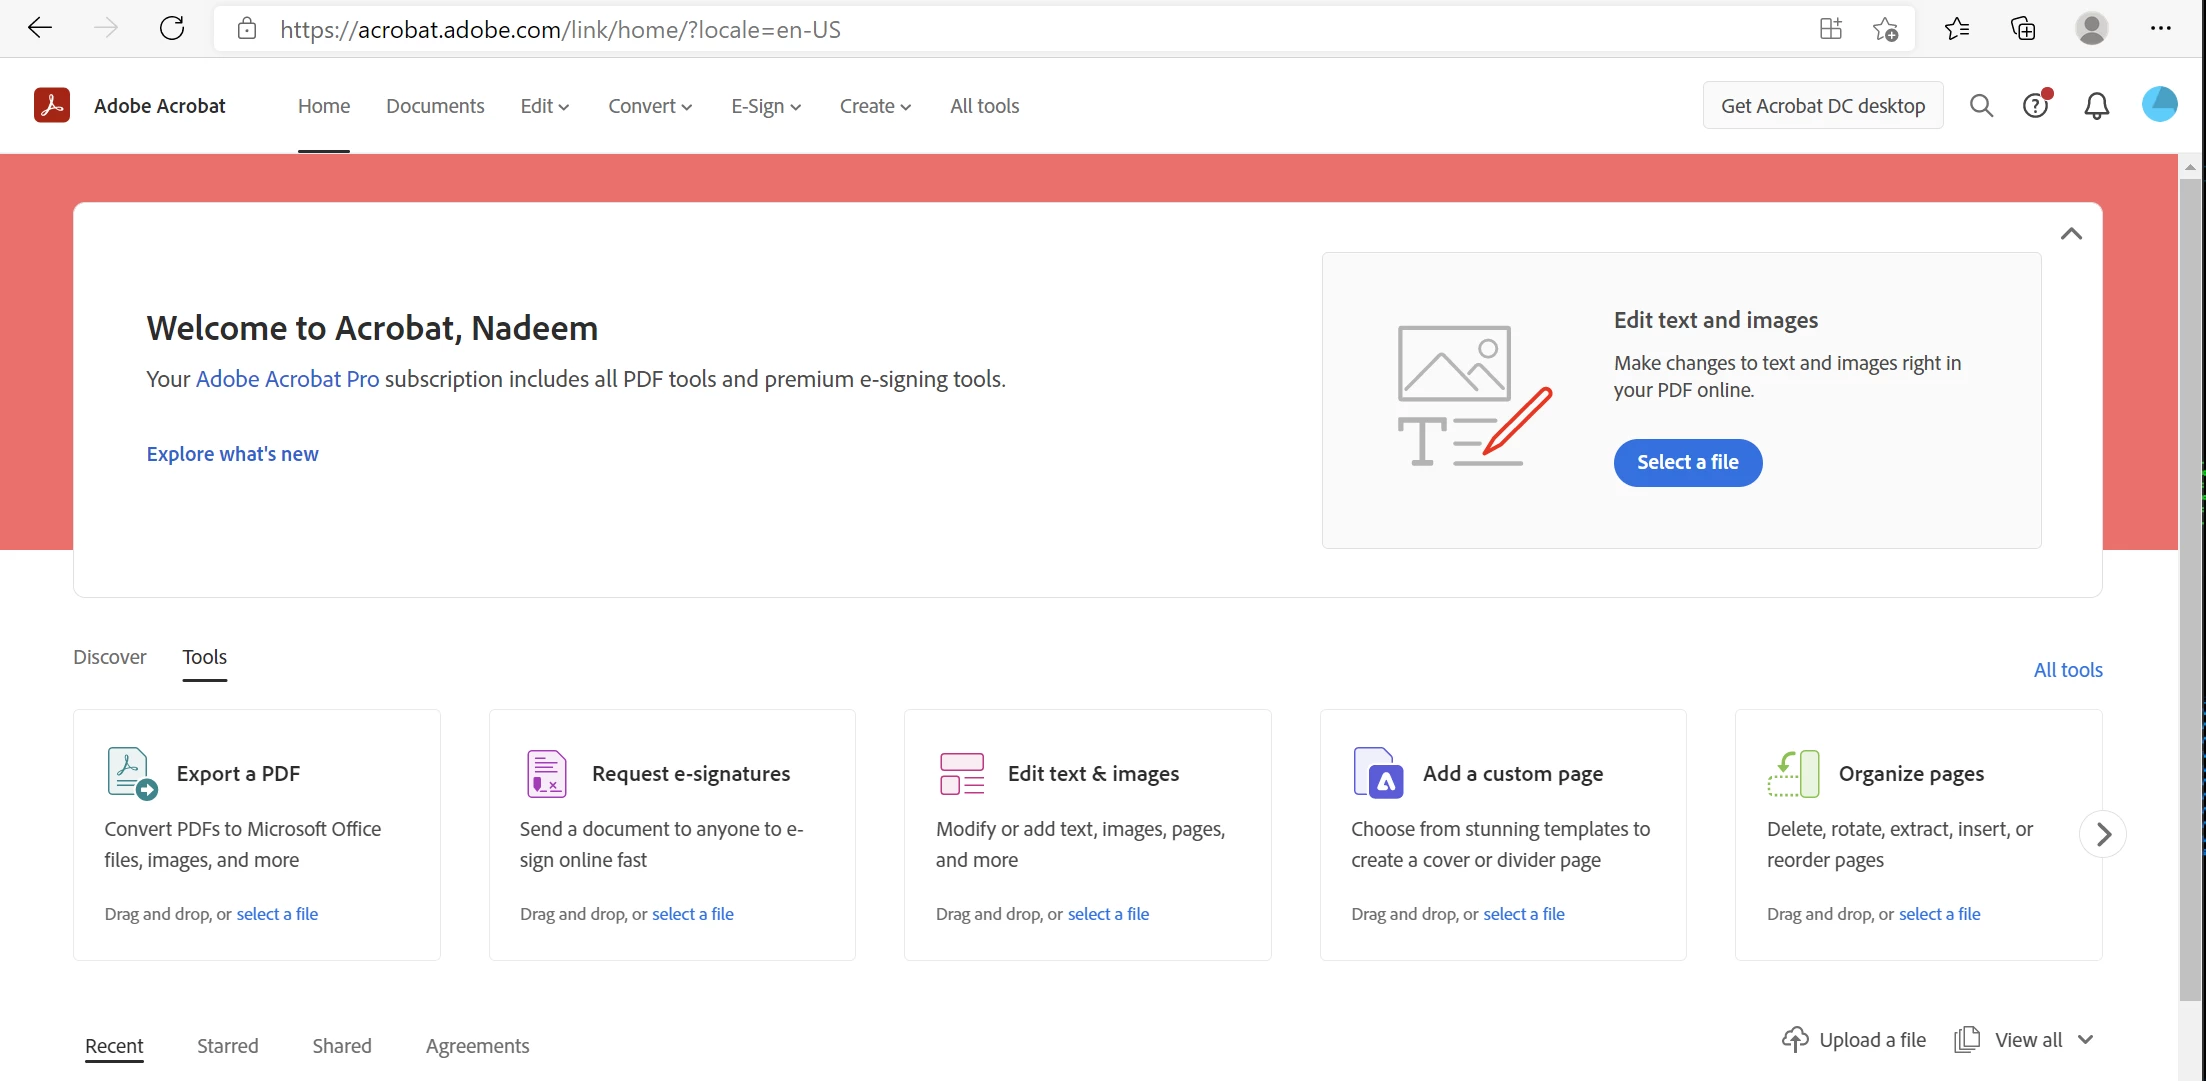The width and height of the screenshot is (2206, 1081).
Task: Click the Add a custom page icon
Action: [x=1378, y=773]
